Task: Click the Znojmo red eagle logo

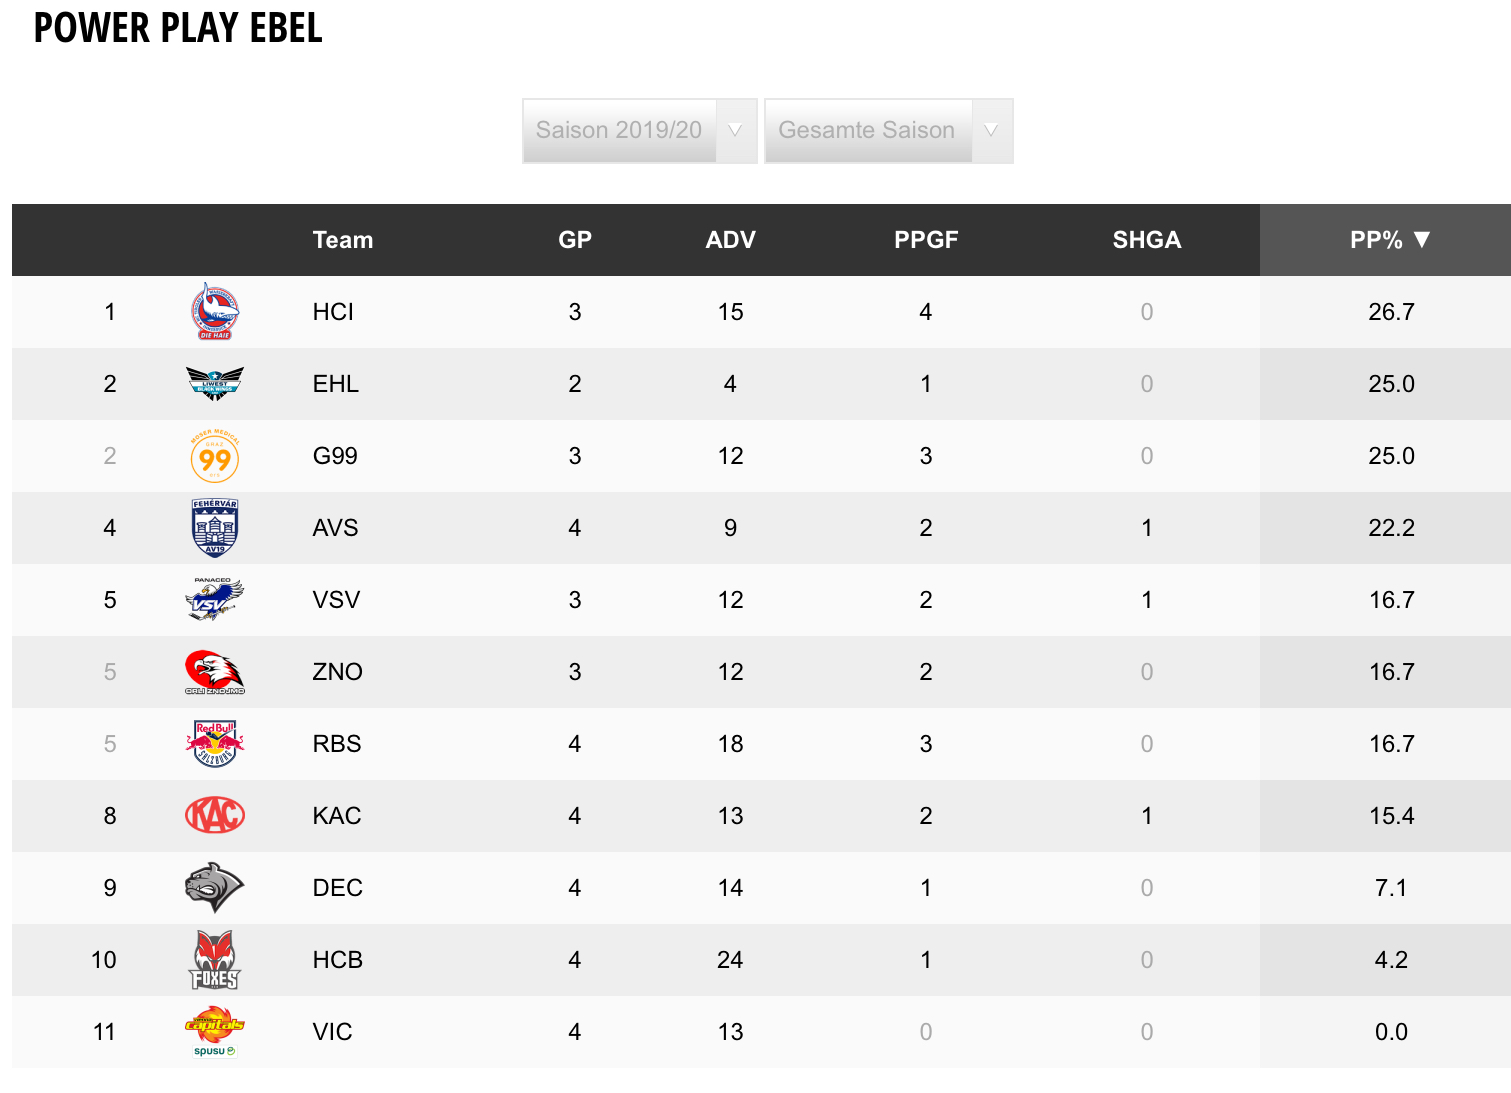Action: (215, 672)
